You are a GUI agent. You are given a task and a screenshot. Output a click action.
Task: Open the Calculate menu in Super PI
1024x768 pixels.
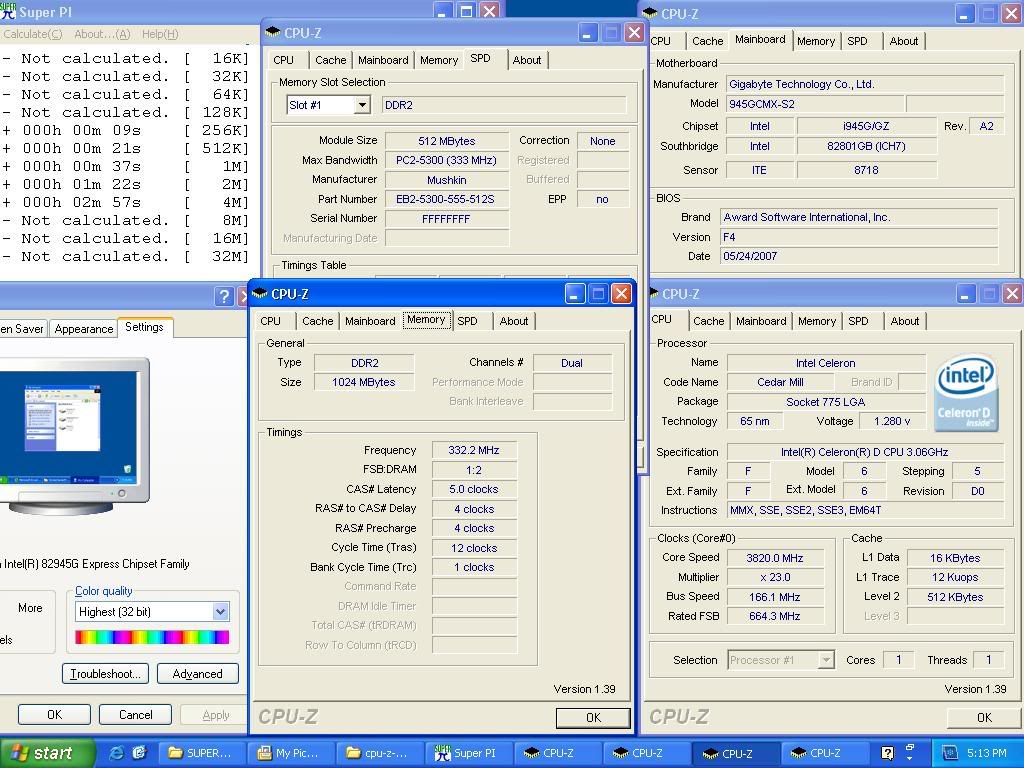click(33, 34)
